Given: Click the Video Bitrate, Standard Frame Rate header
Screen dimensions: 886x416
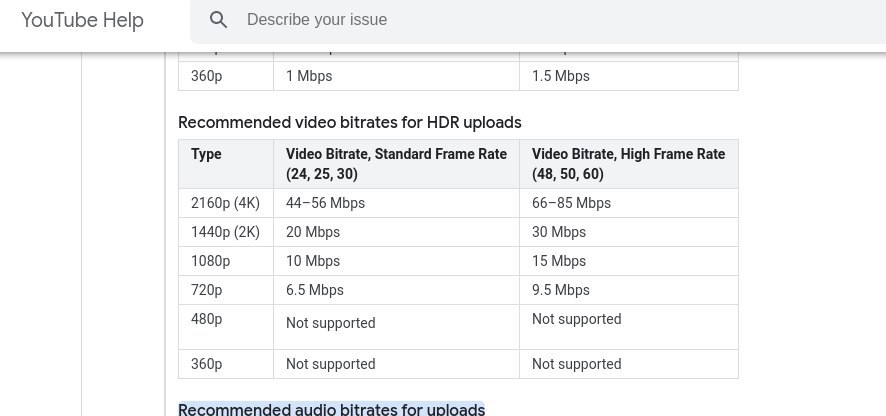Looking at the screenshot, I should [396, 164].
